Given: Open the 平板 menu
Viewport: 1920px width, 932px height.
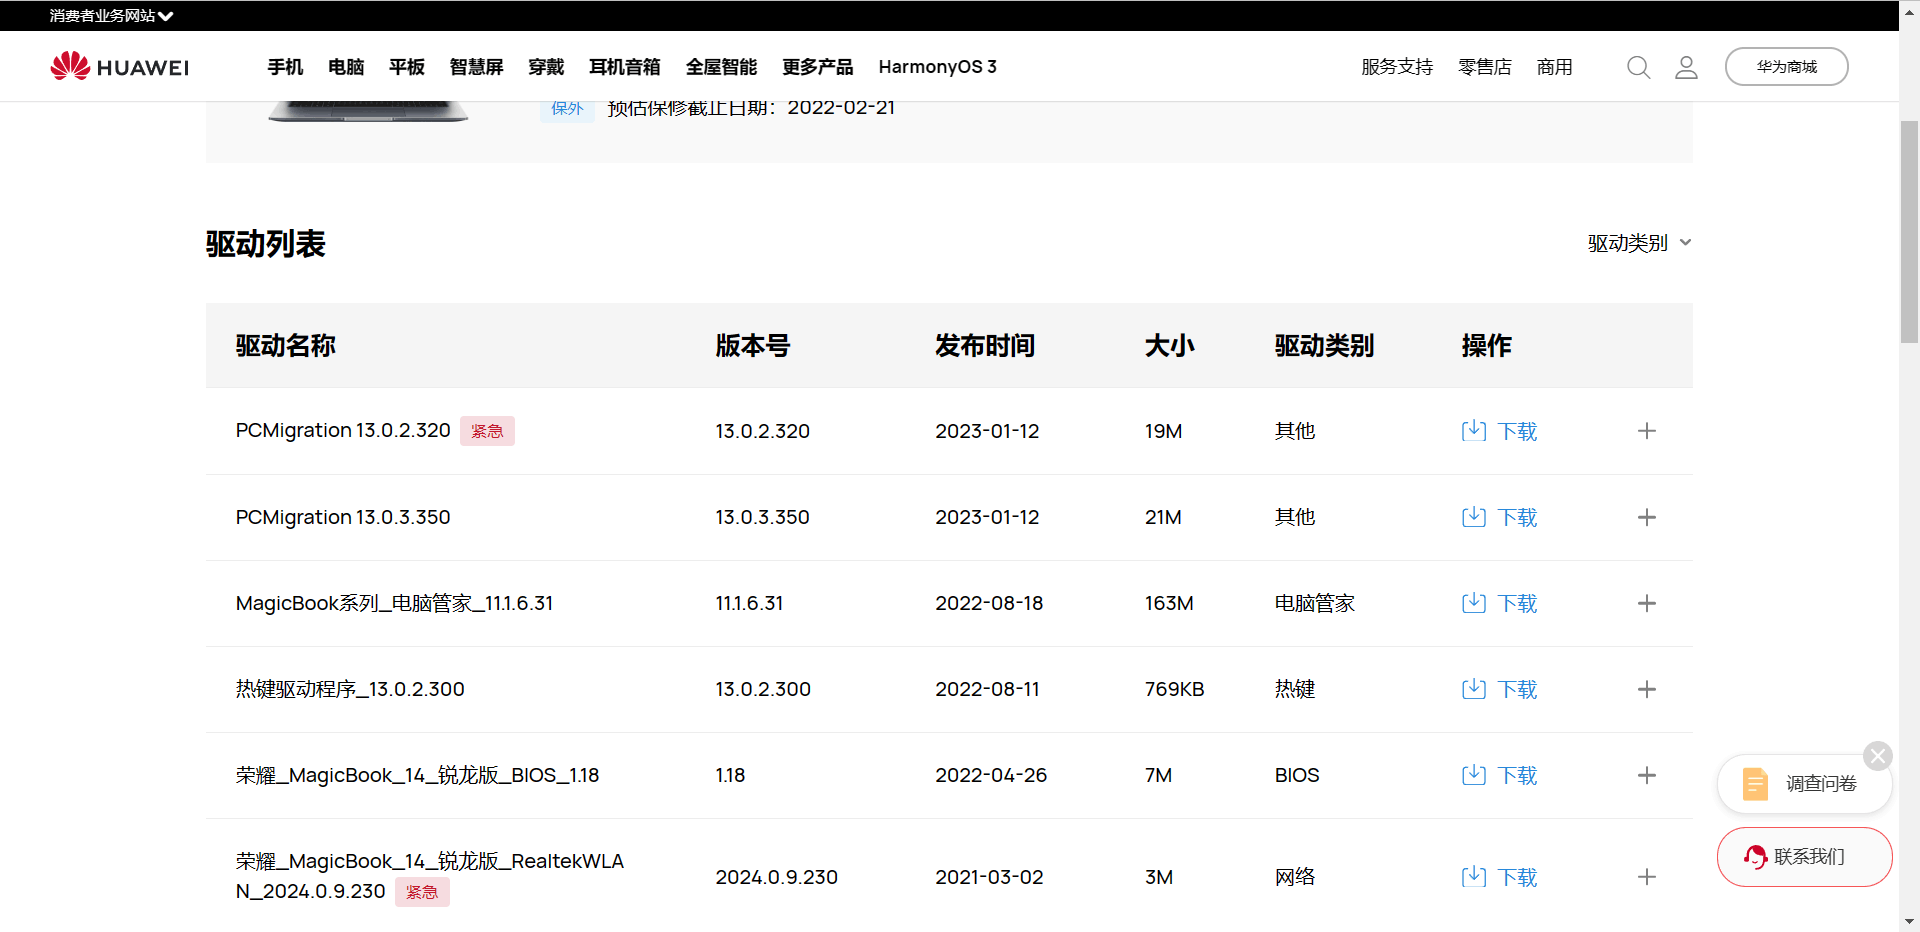Looking at the screenshot, I should click(407, 67).
